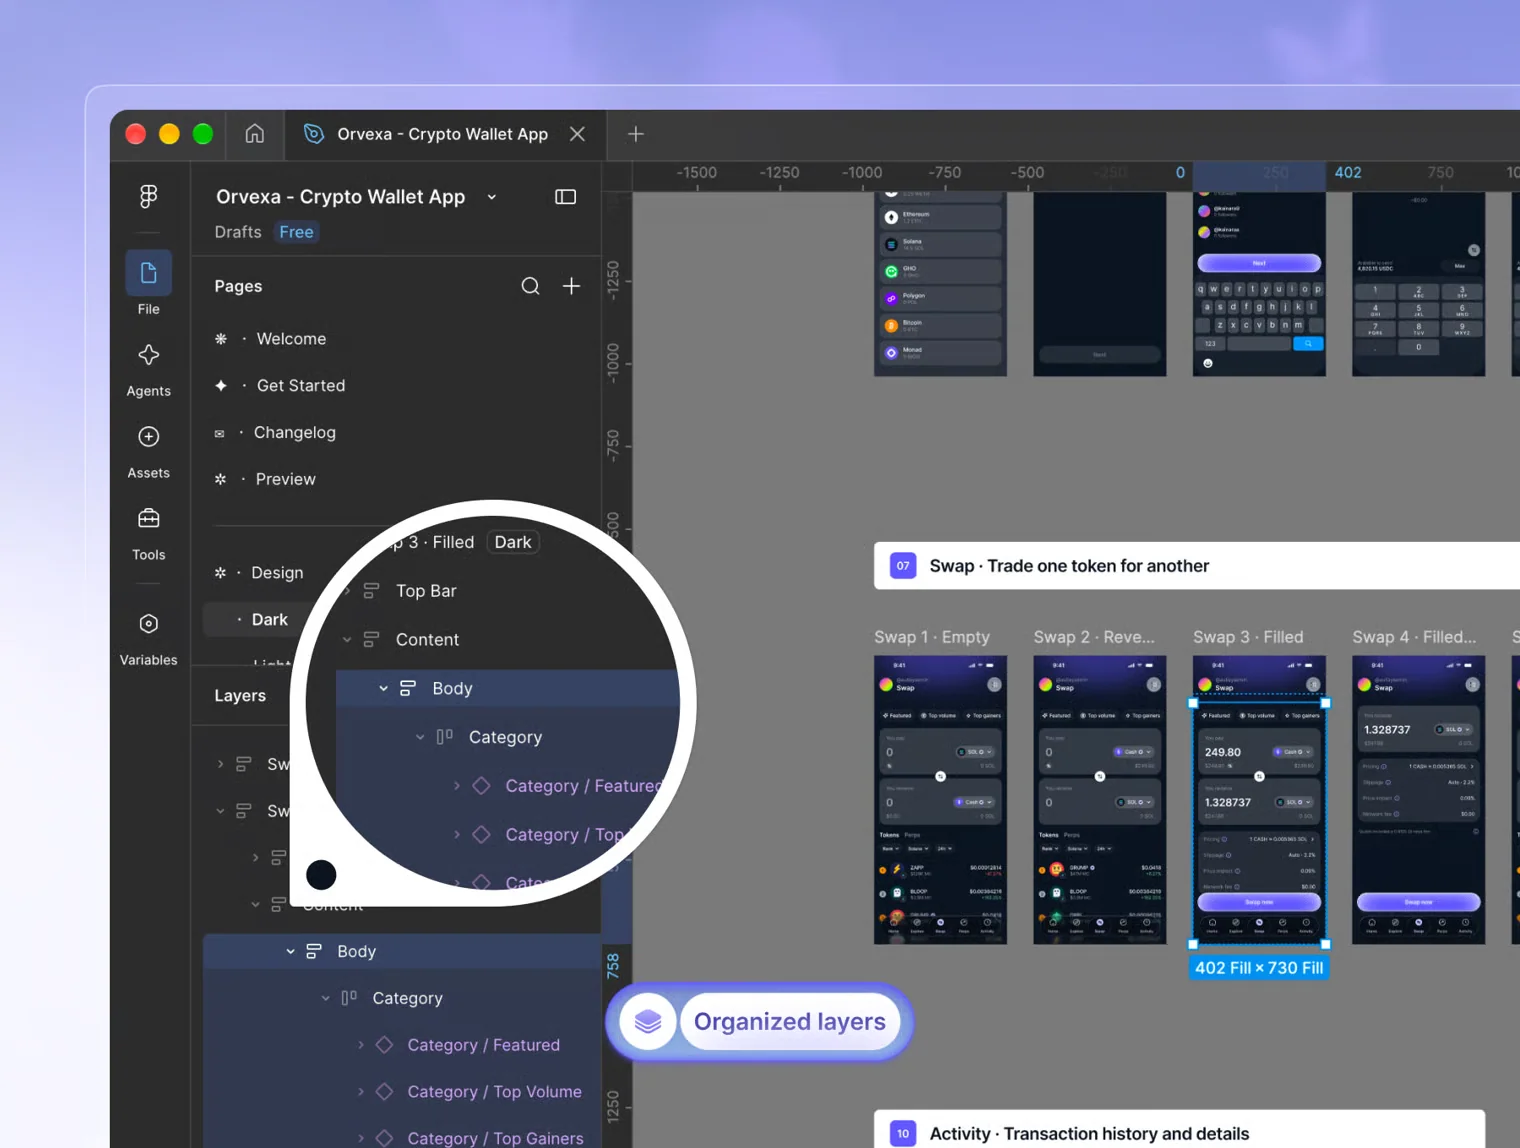Click the component icon beside Category / Featured
The image size is (1520, 1148).
(384, 1045)
